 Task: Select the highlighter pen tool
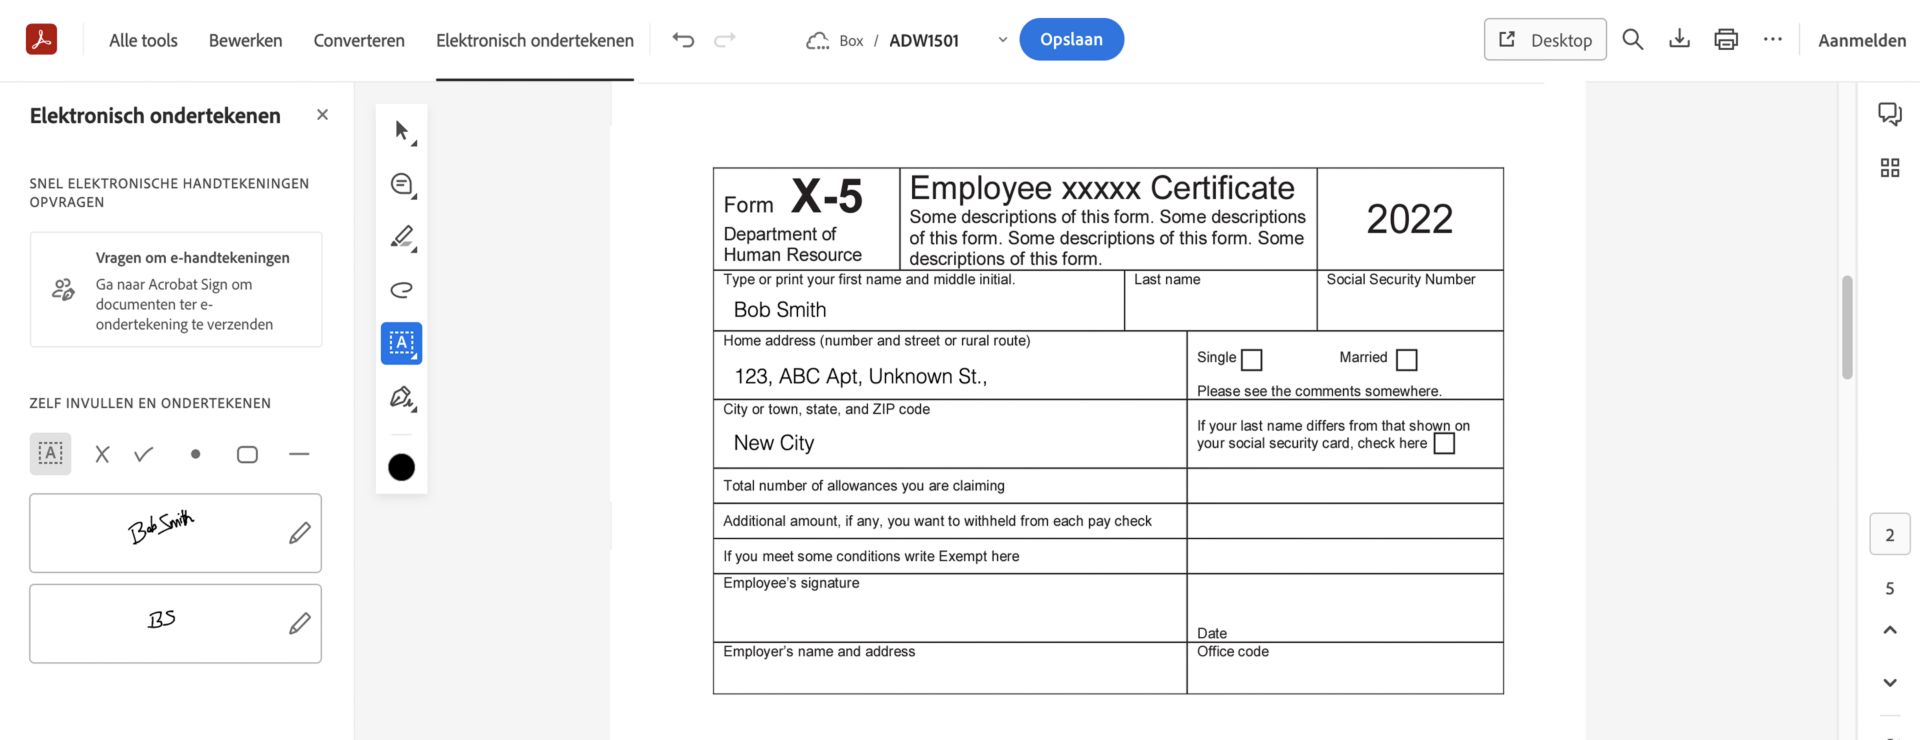[402, 237]
